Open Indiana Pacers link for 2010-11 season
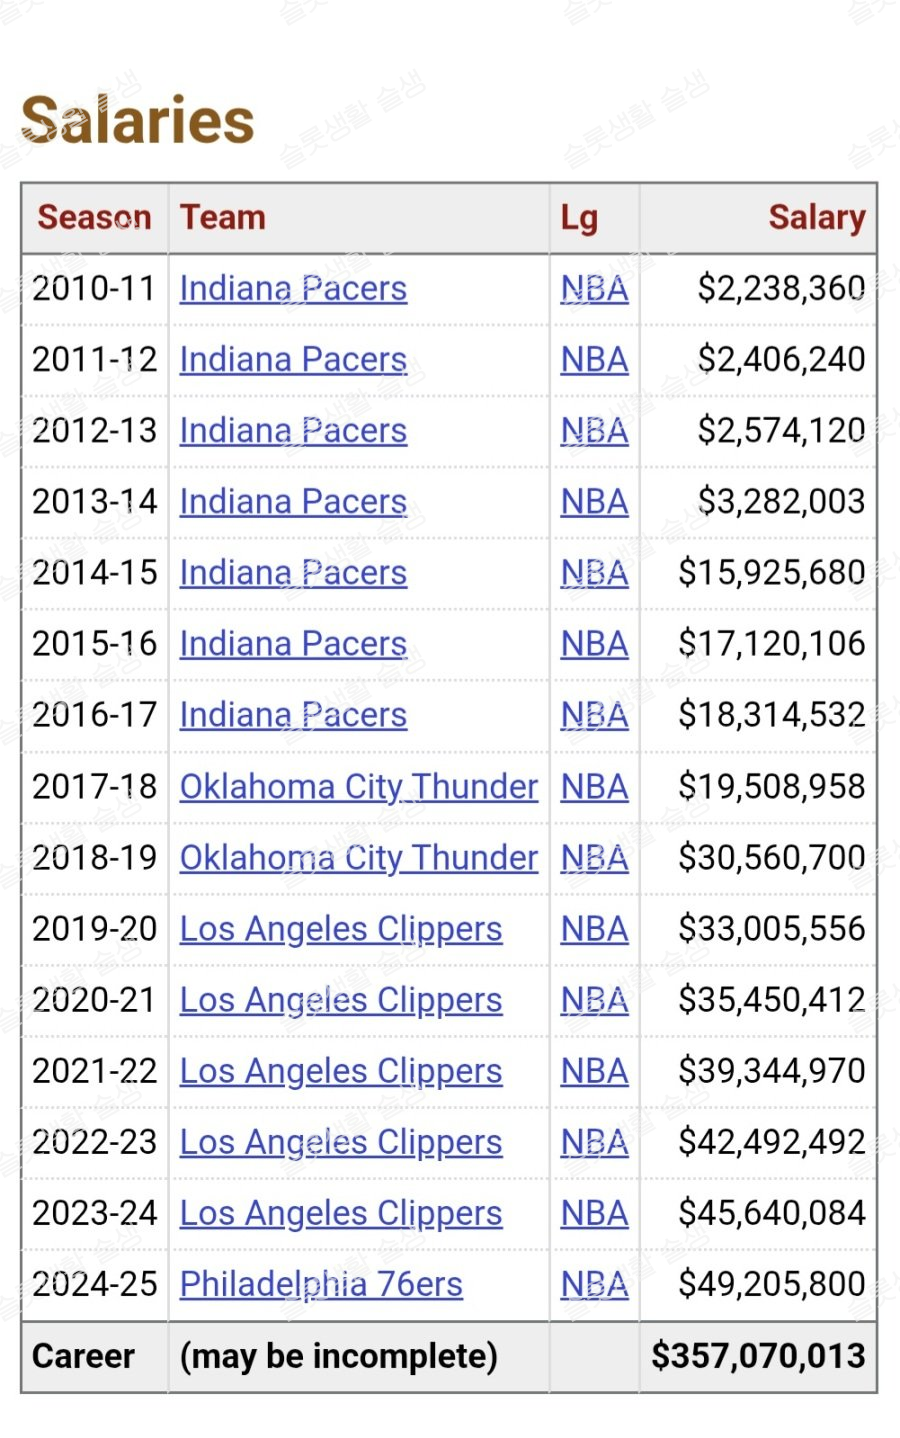This screenshot has height=1438, width=900. 293,289
